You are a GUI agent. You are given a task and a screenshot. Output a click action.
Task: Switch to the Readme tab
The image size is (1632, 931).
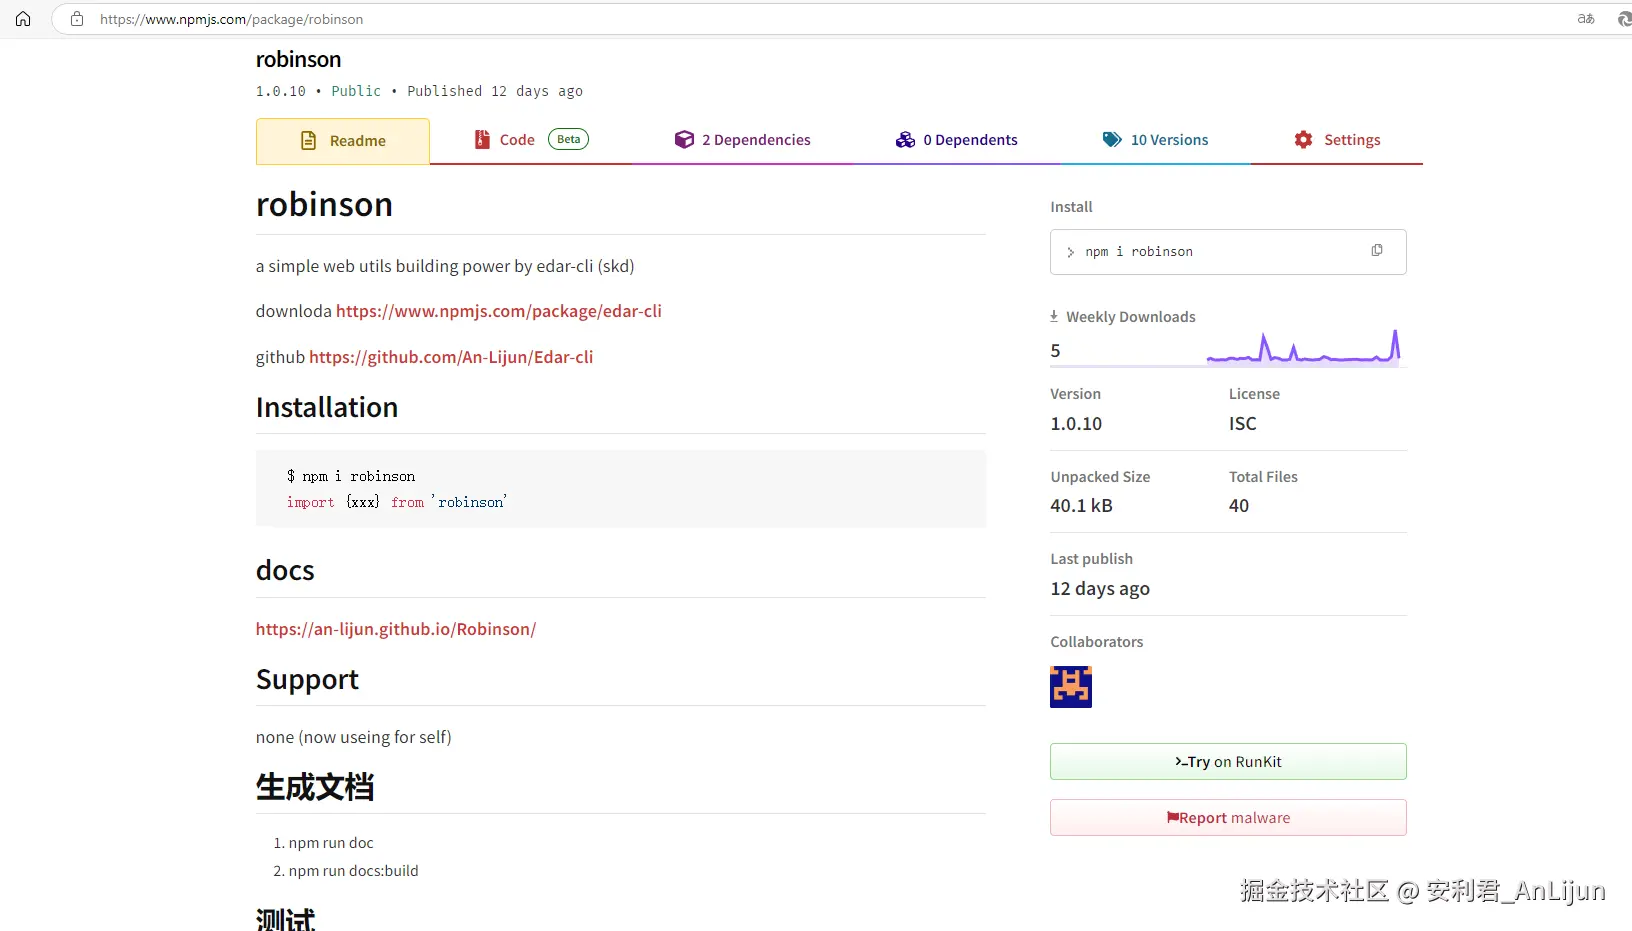pyautogui.click(x=343, y=141)
